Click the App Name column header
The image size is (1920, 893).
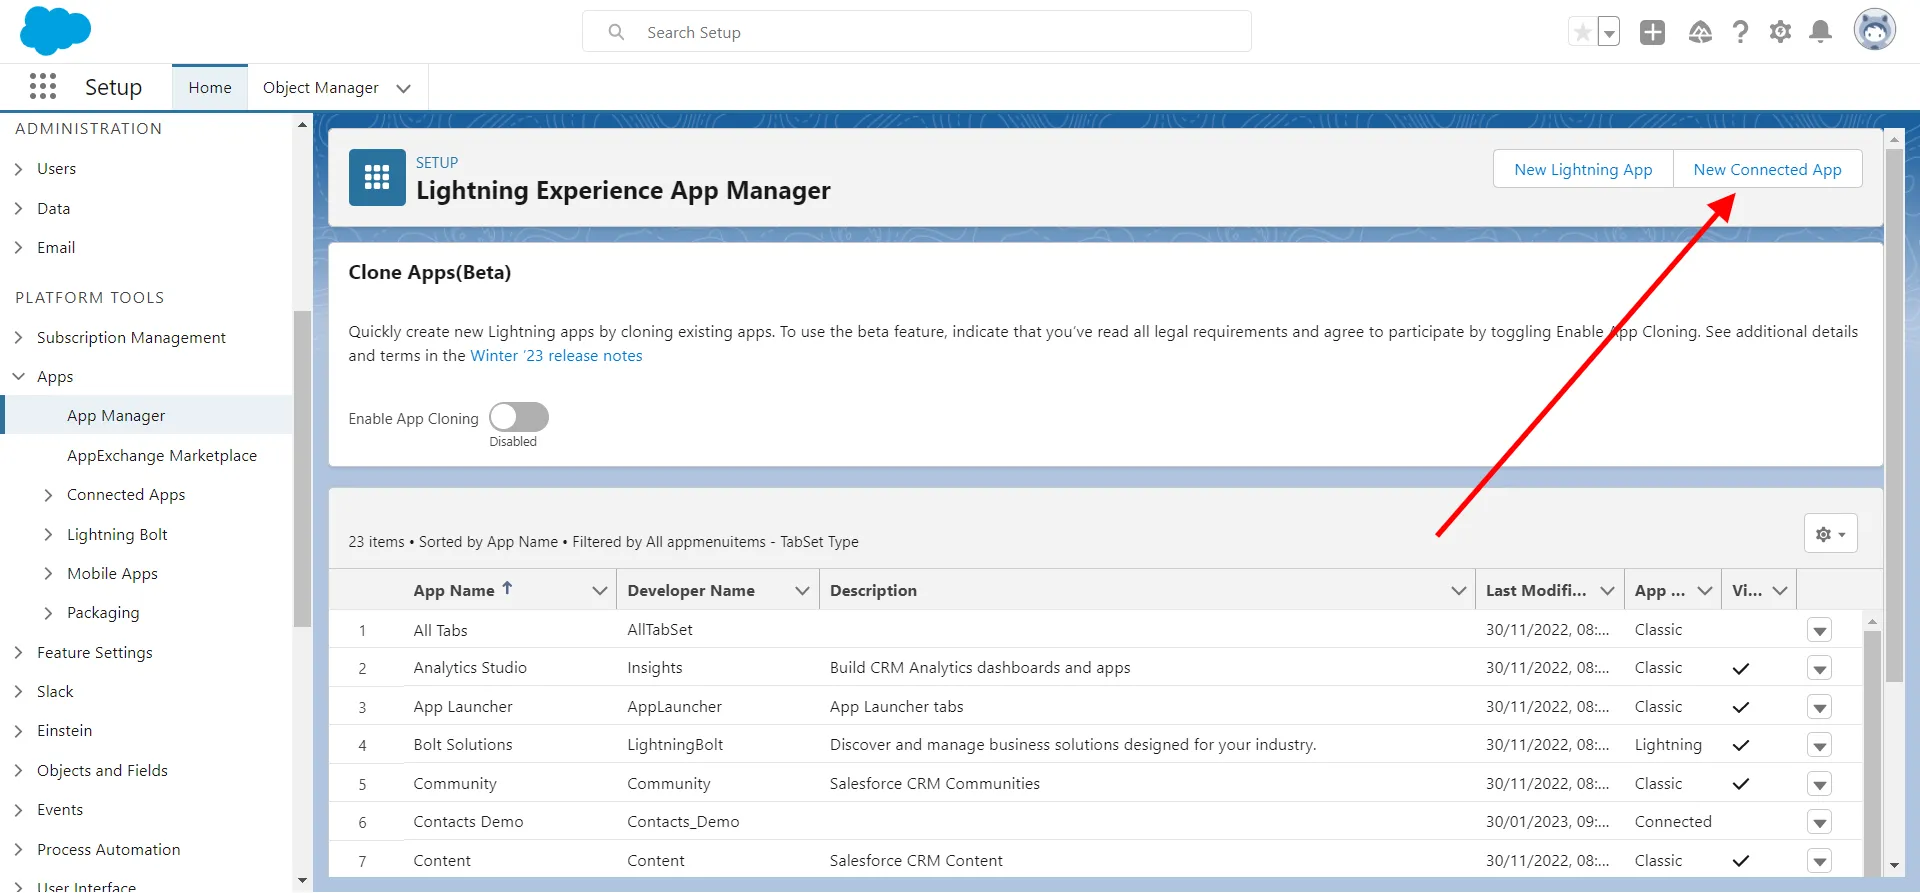pos(454,591)
